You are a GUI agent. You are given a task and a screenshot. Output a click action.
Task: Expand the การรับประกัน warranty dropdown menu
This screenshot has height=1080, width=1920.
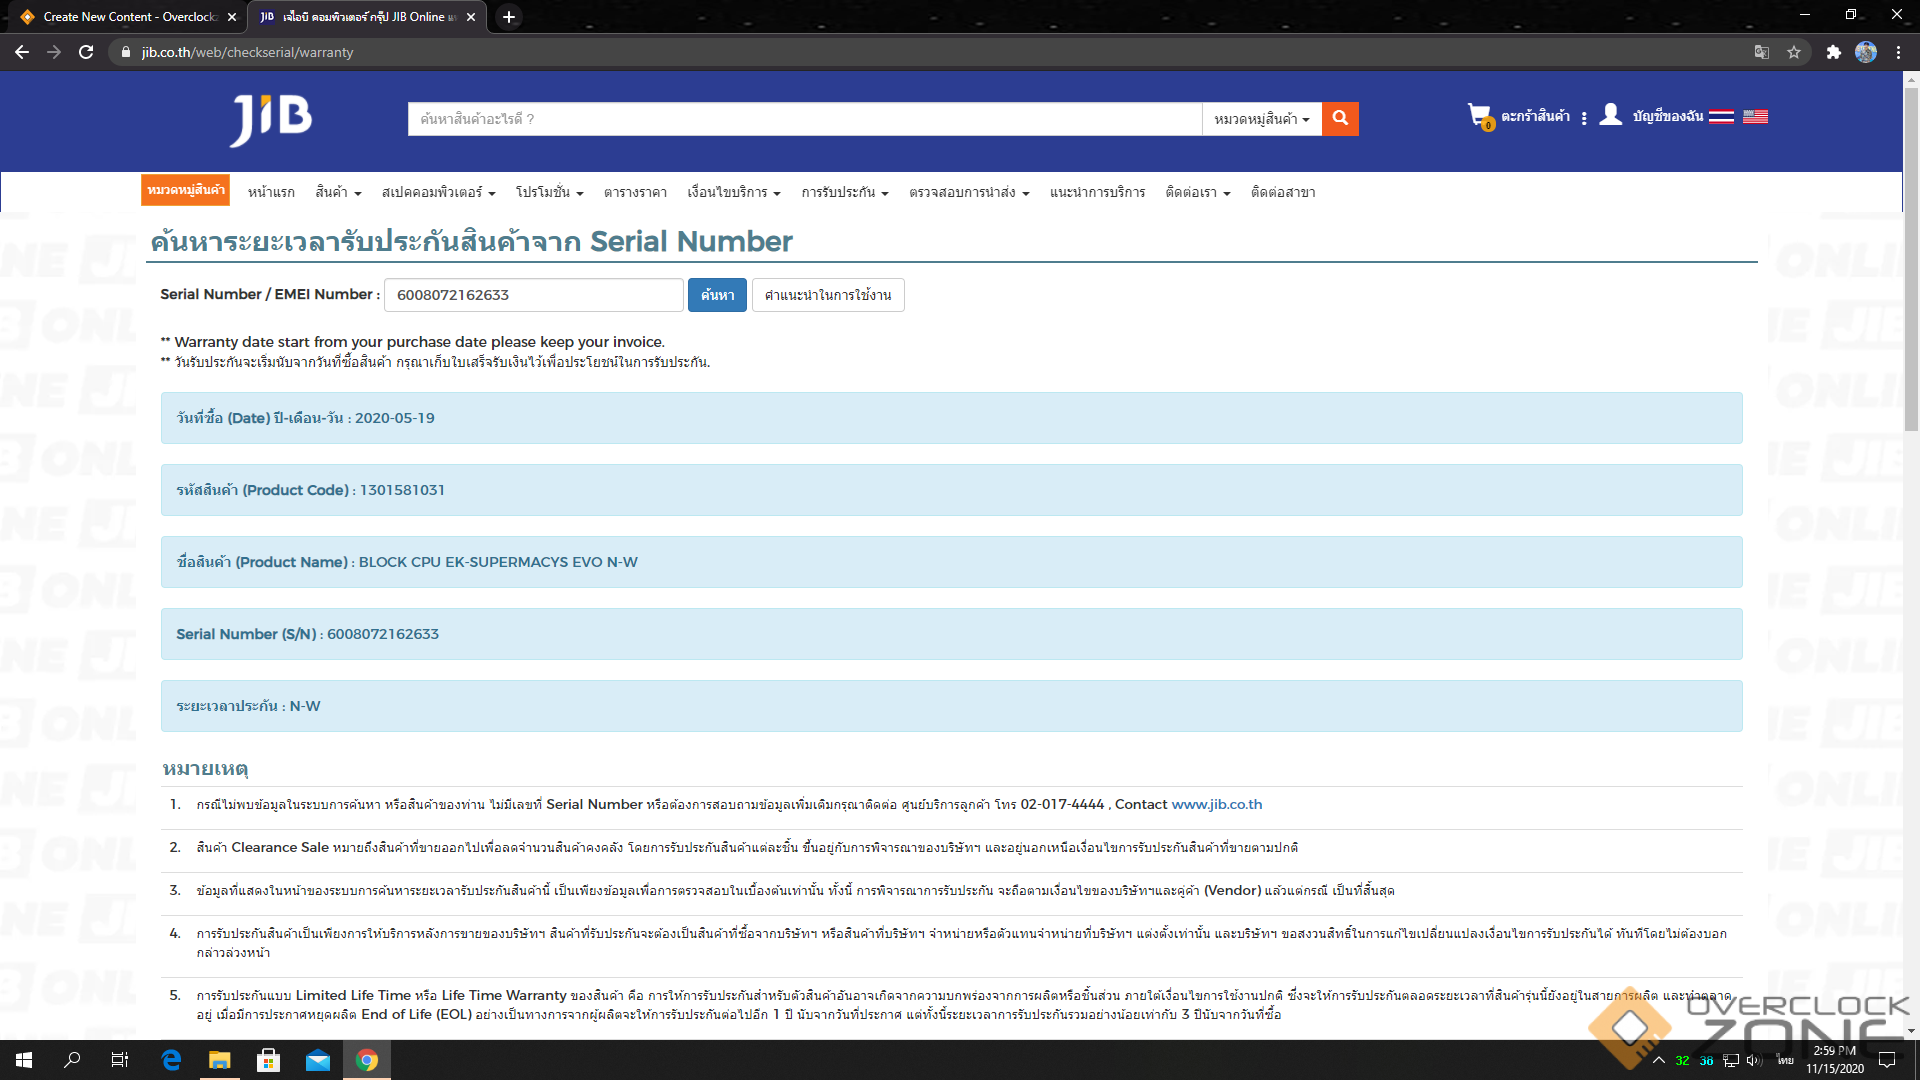coord(844,192)
